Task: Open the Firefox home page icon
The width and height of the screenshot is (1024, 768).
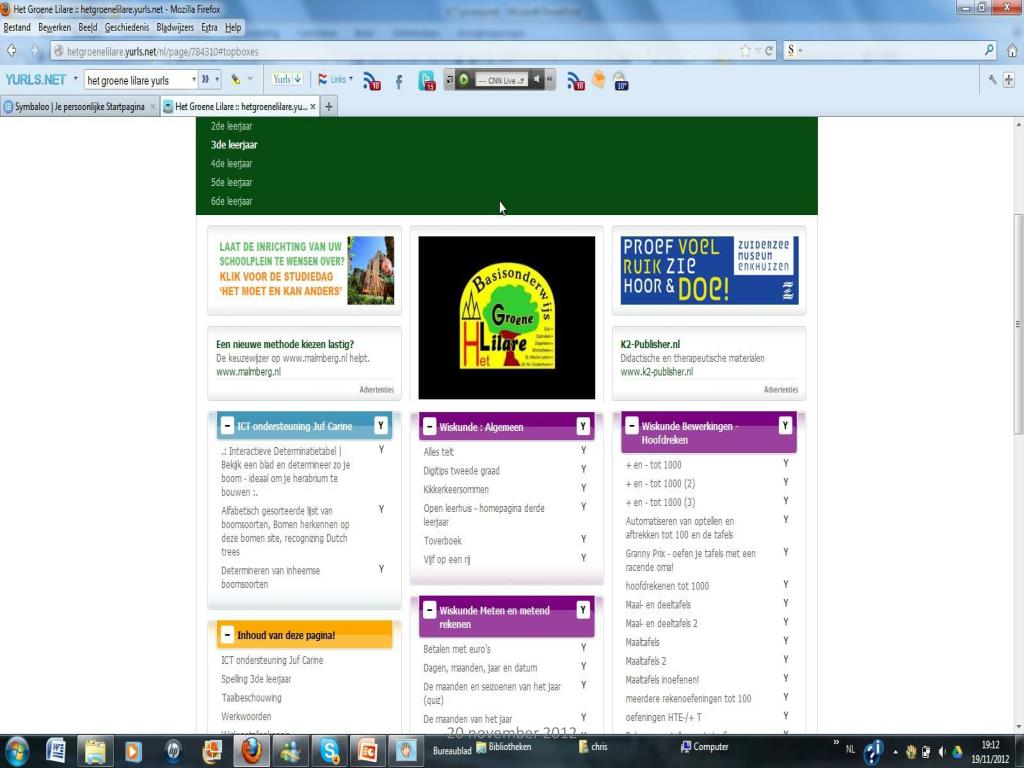Action: click(1012, 50)
